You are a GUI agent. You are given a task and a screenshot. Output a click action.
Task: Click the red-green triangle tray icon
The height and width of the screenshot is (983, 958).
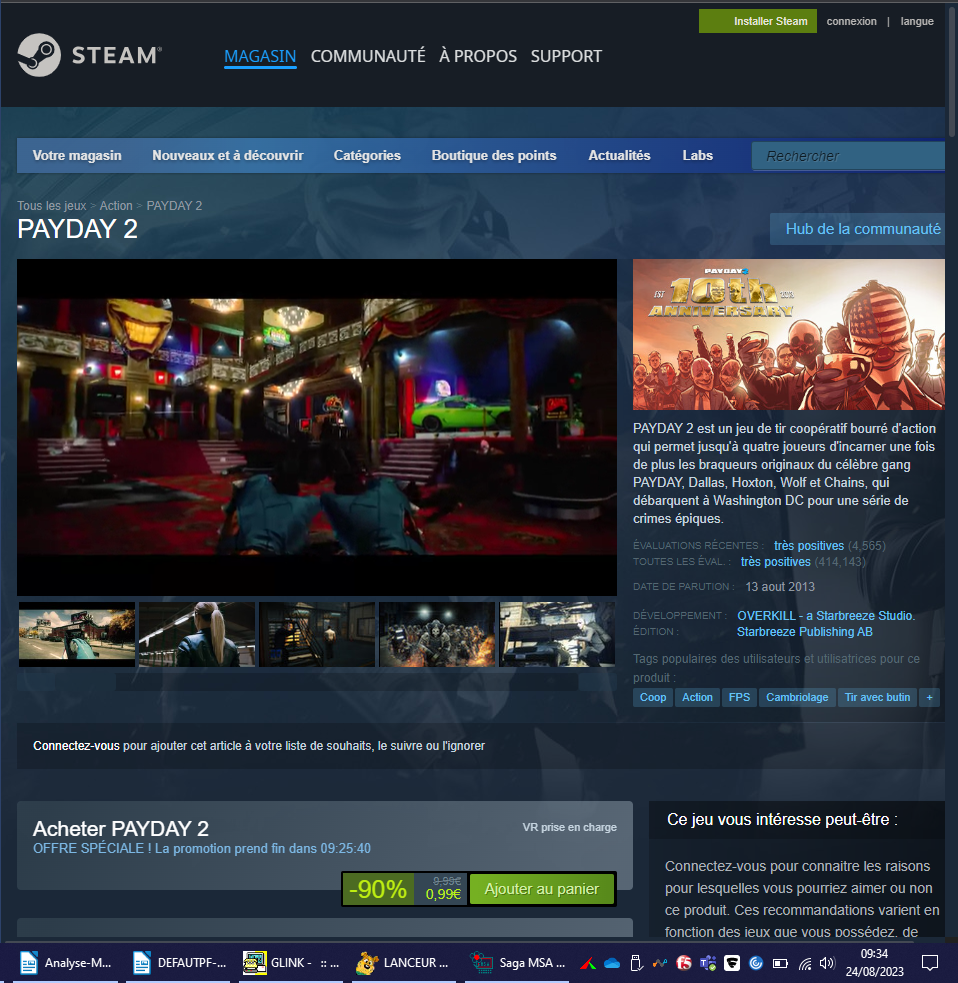[587, 964]
